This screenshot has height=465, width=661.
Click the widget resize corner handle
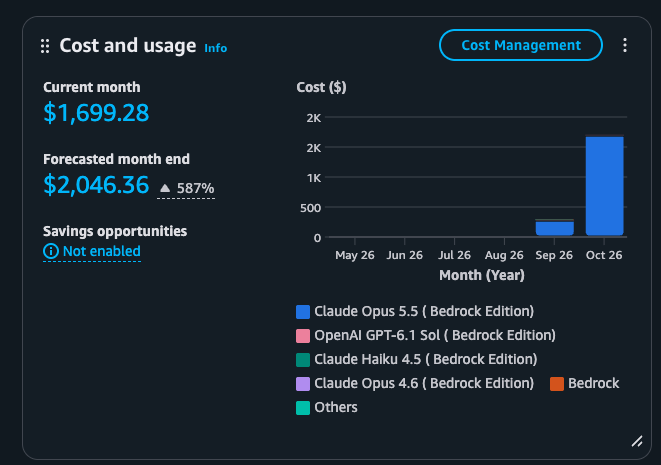(637, 441)
